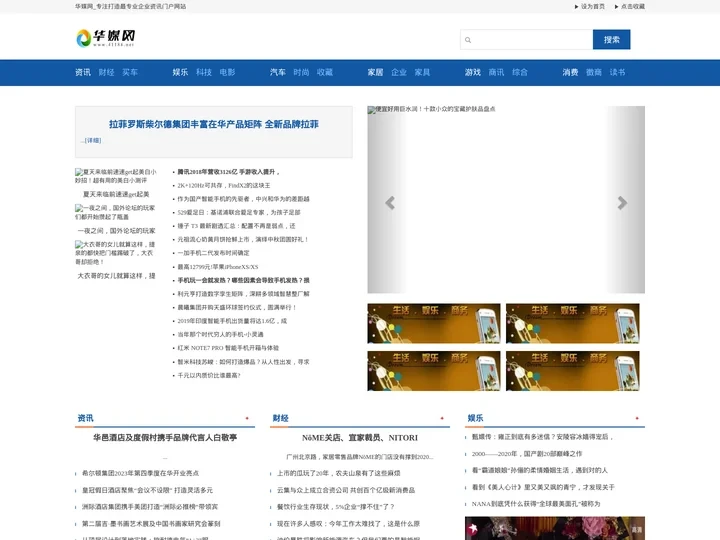The height and width of the screenshot is (540, 720).
Task: Open 资讯 section heading
Action: 85,418
